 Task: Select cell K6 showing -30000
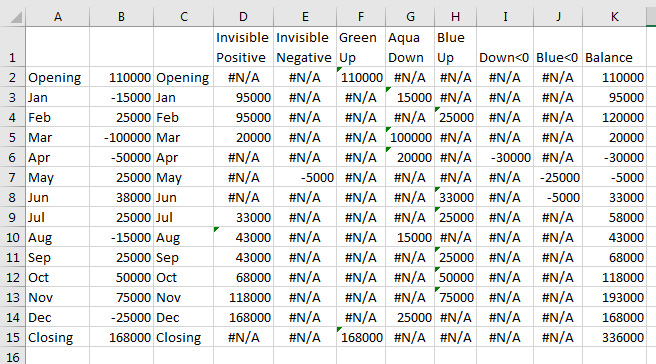tap(614, 157)
